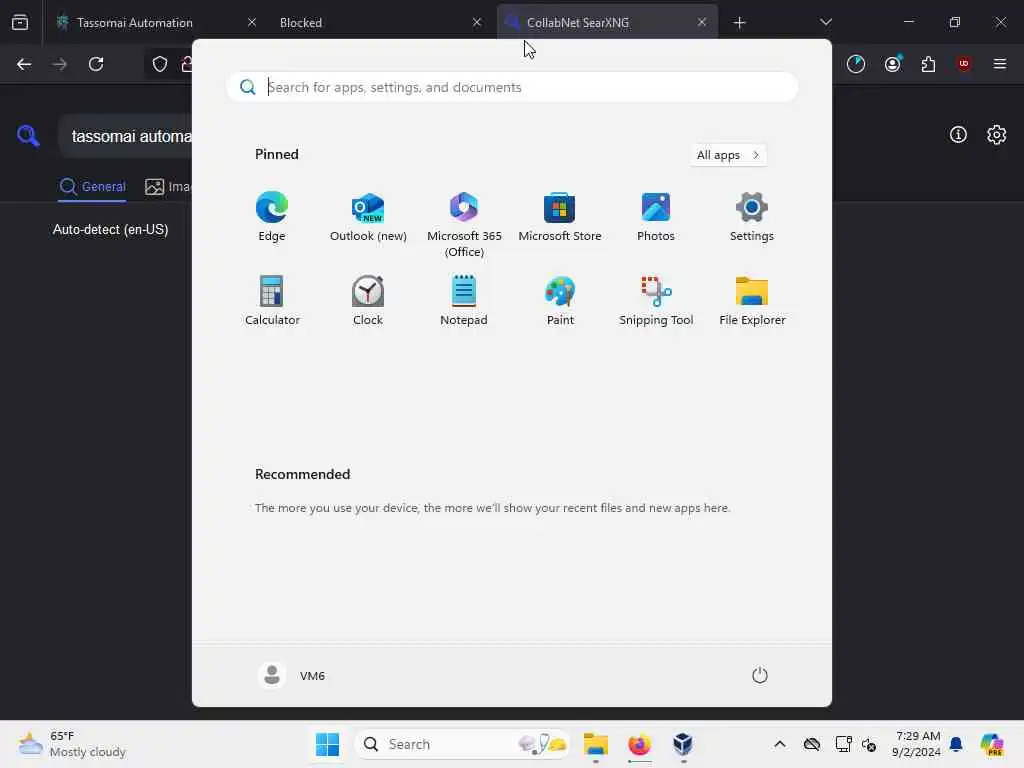Close the CollabNet SearXNG tab
Viewport: 1024px width, 768px height.
pos(702,22)
